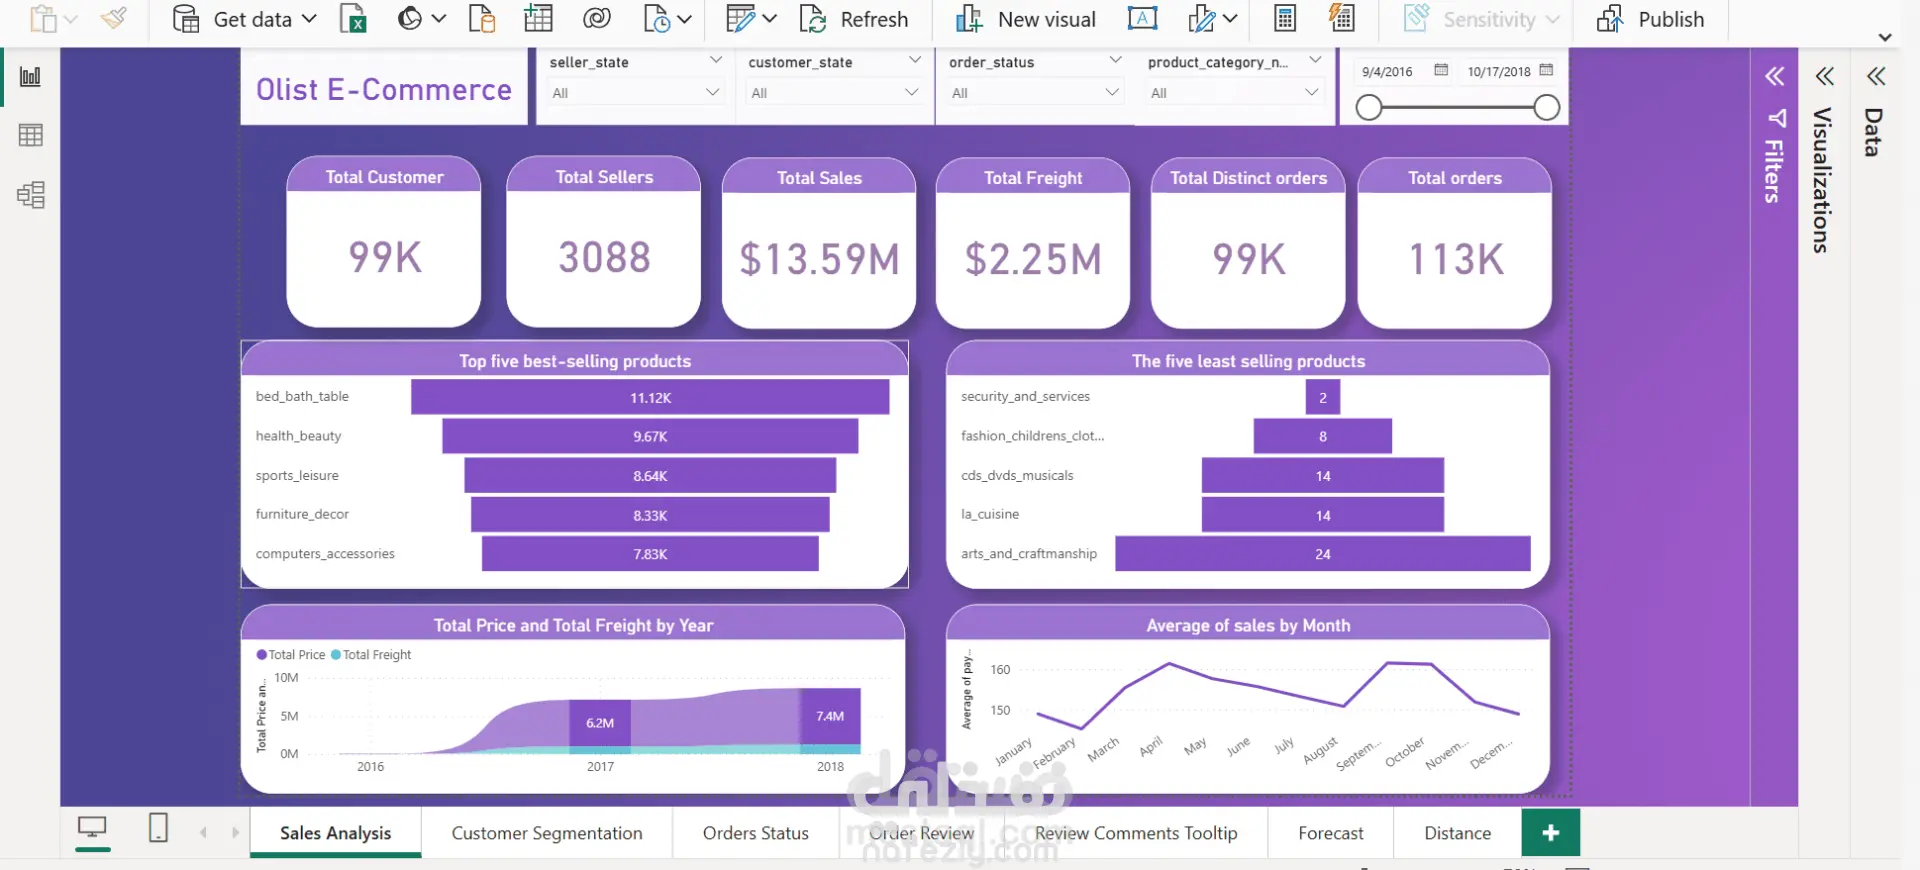Open the Model view icon
Image resolution: width=1920 pixels, height=870 pixels.
click(31, 194)
